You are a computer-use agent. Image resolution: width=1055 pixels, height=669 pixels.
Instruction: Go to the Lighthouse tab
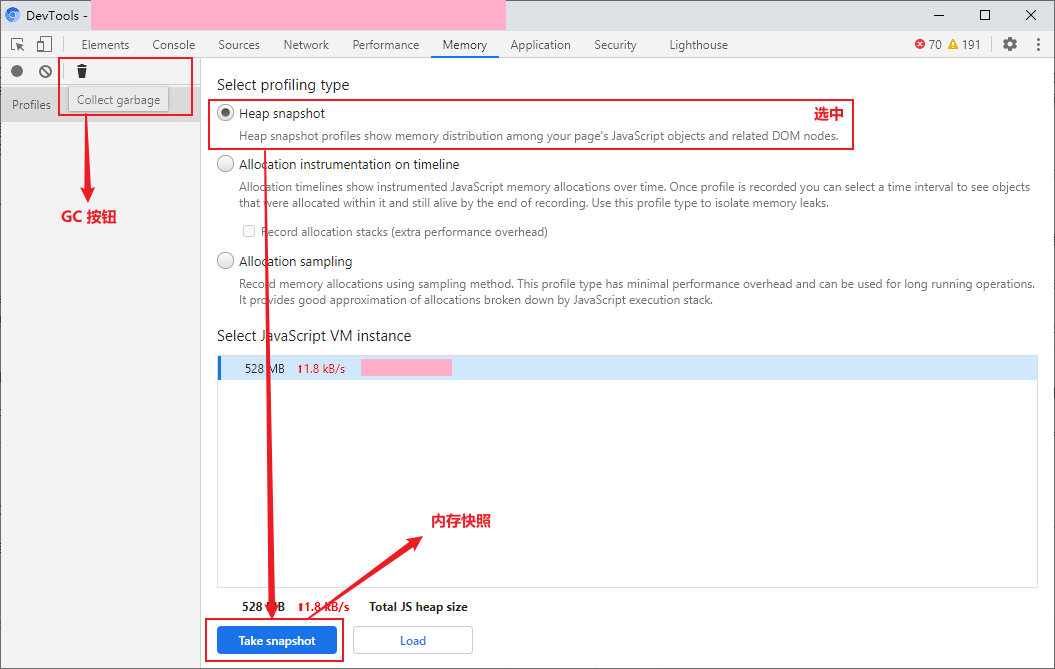coord(698,45)
